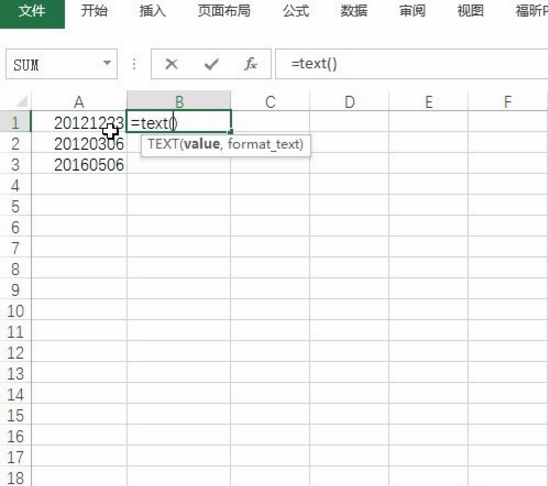The width and height of the screenshot is (548, 486).
Task: Select row 17 header
Action: click(x=15, y=457)
